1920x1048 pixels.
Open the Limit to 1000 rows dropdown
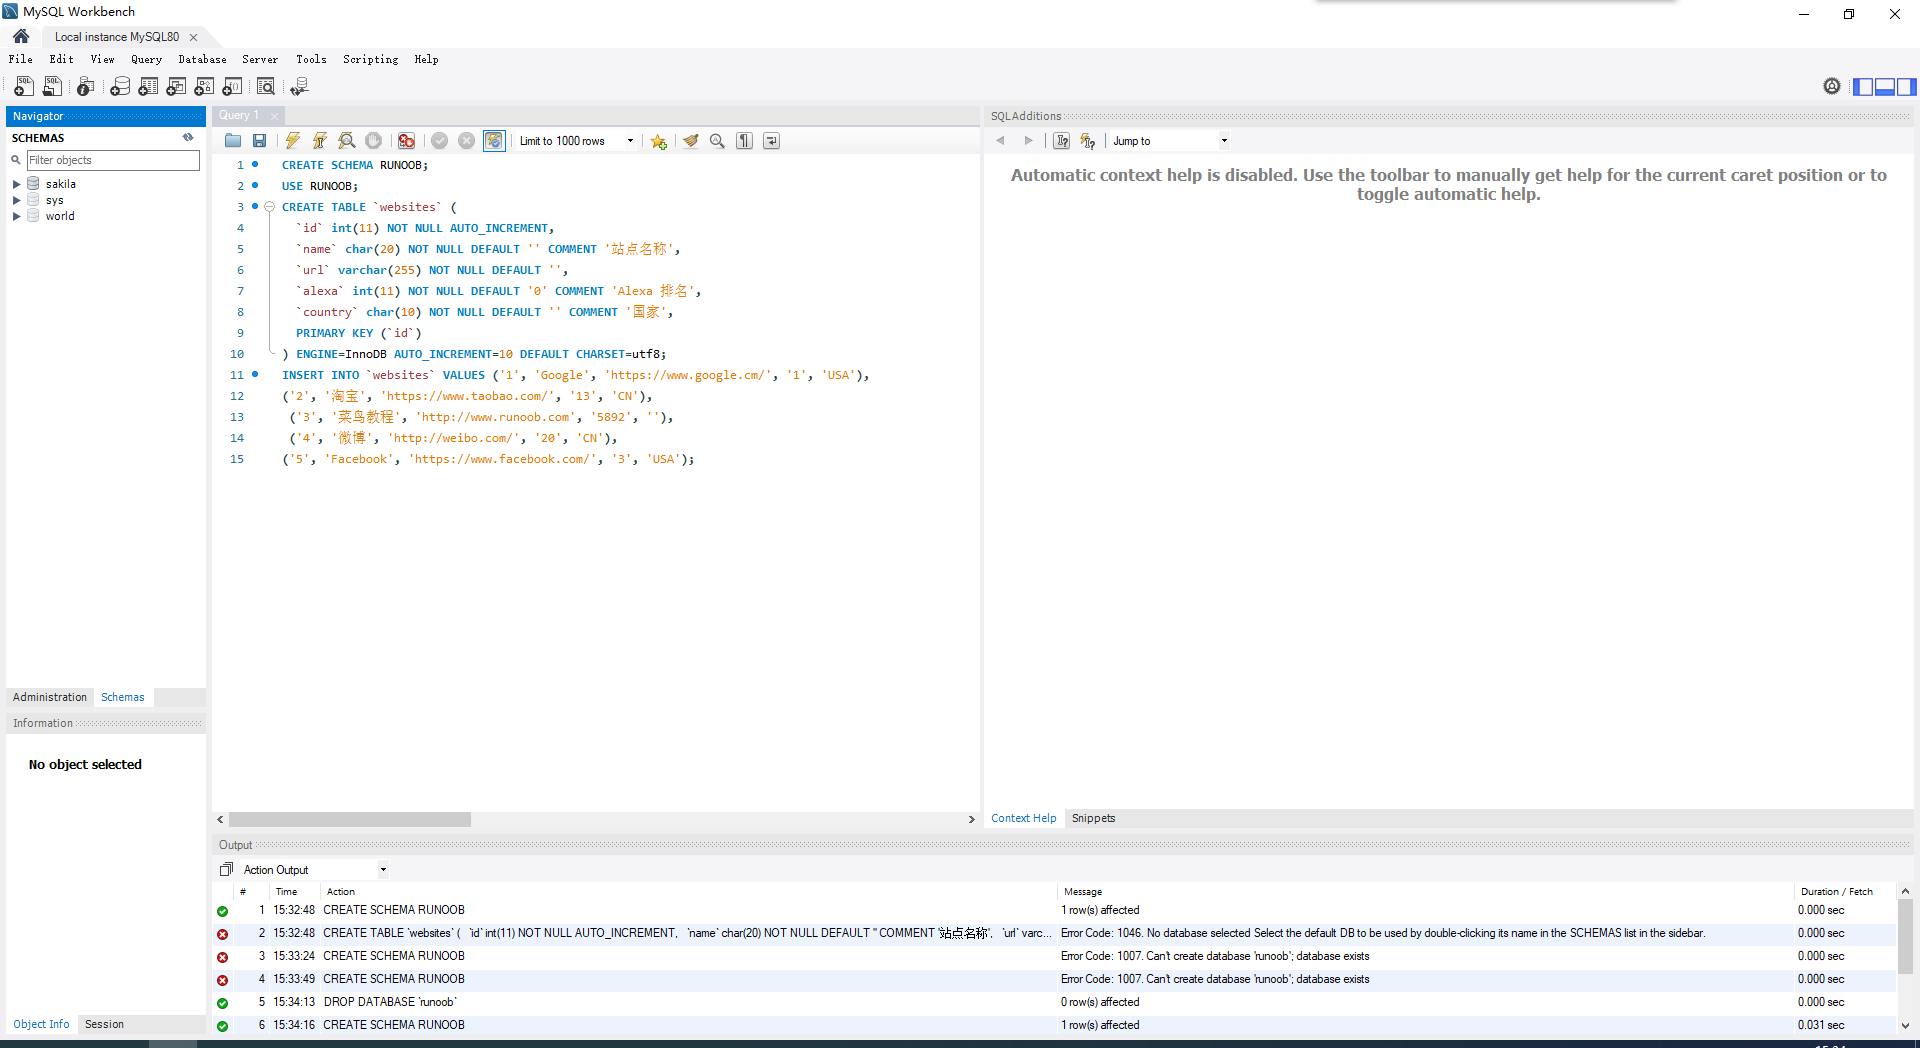point(577,141)
